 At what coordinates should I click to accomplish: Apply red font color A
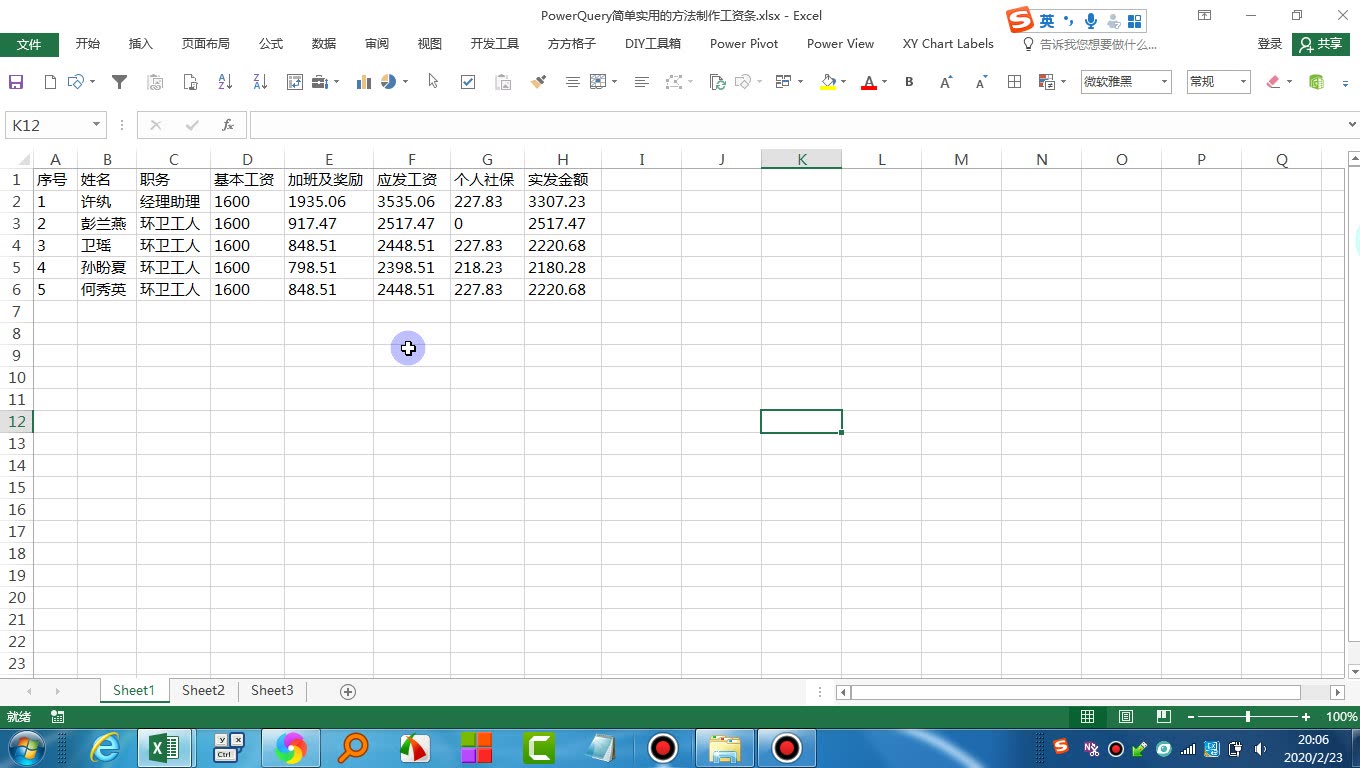[x=868, y=82]
